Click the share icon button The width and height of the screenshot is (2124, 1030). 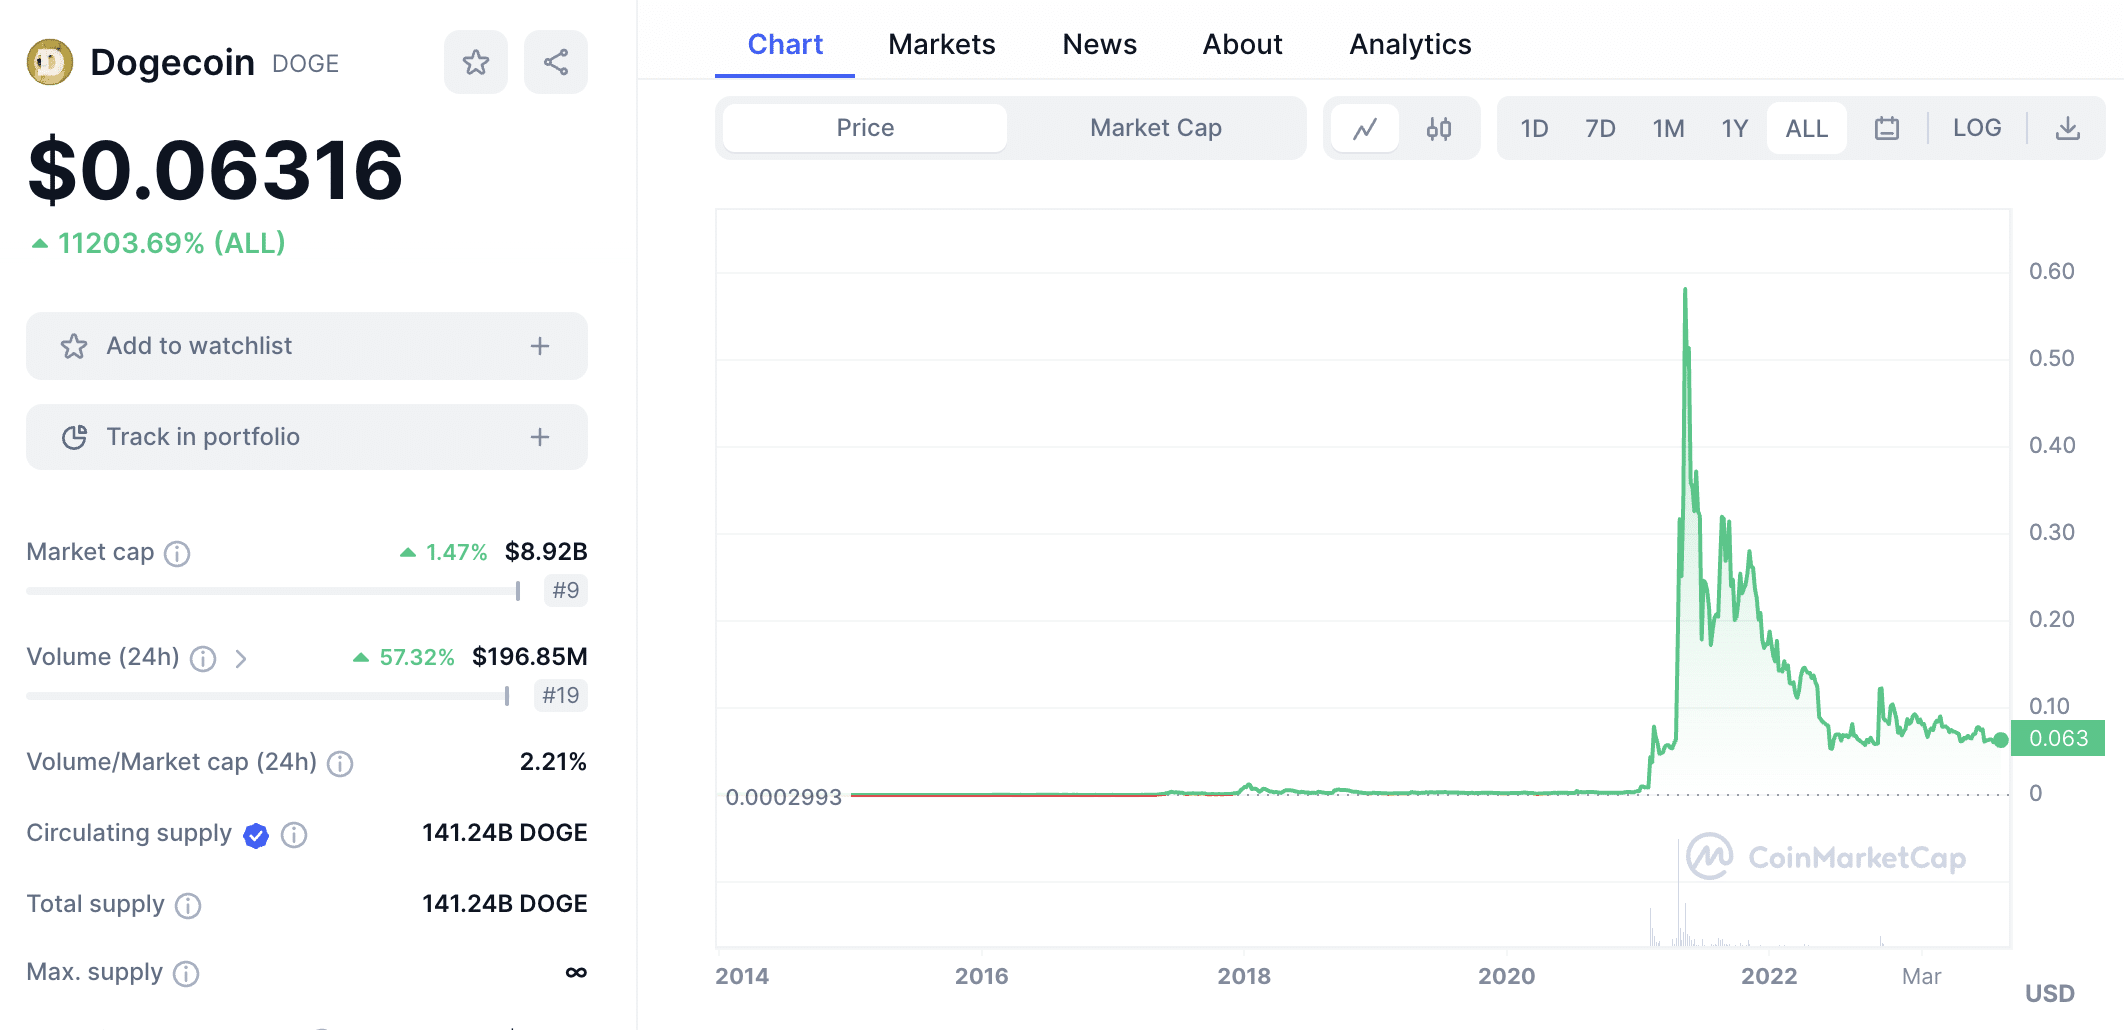556,62
